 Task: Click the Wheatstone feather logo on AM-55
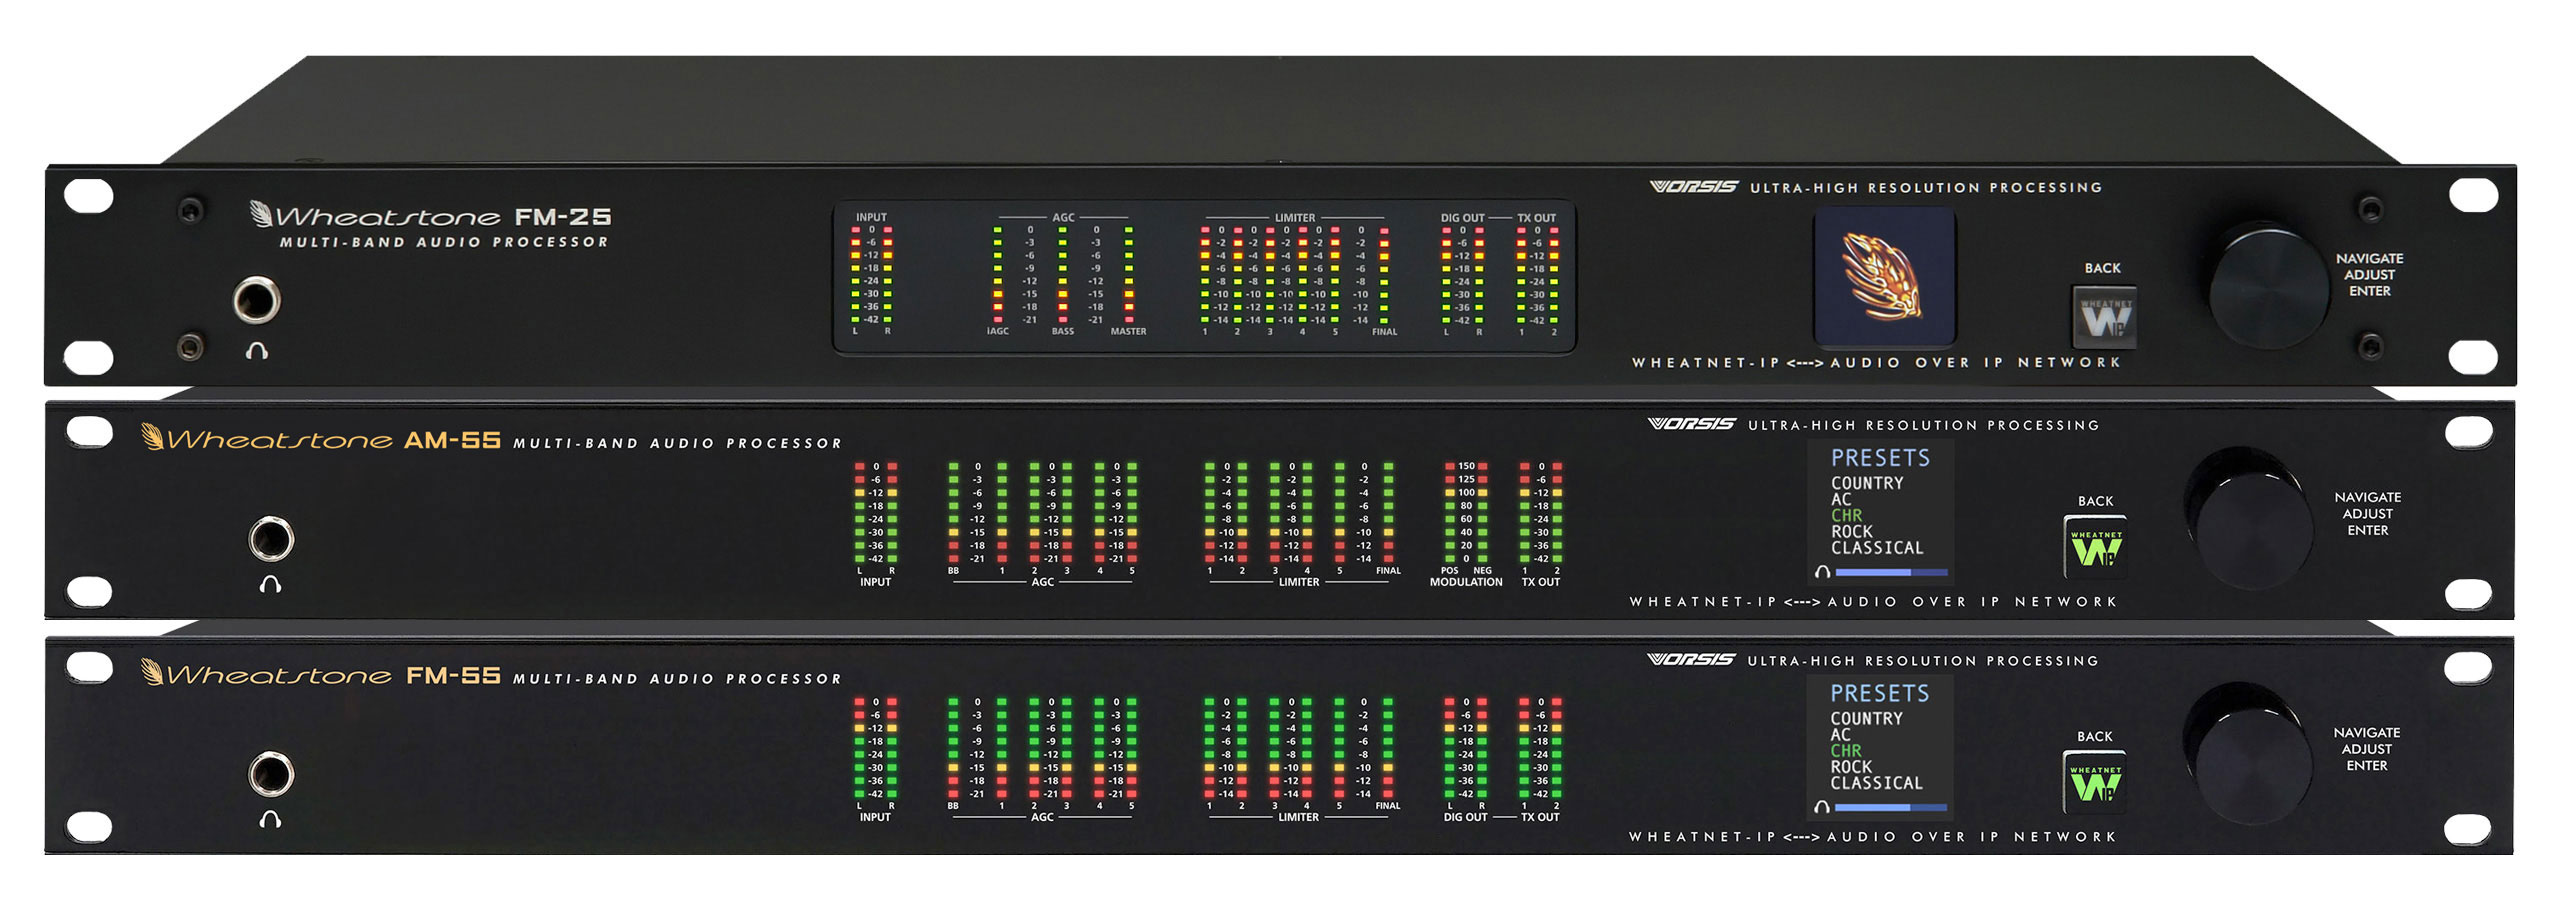pyautogui.click(x=153, y=437)
